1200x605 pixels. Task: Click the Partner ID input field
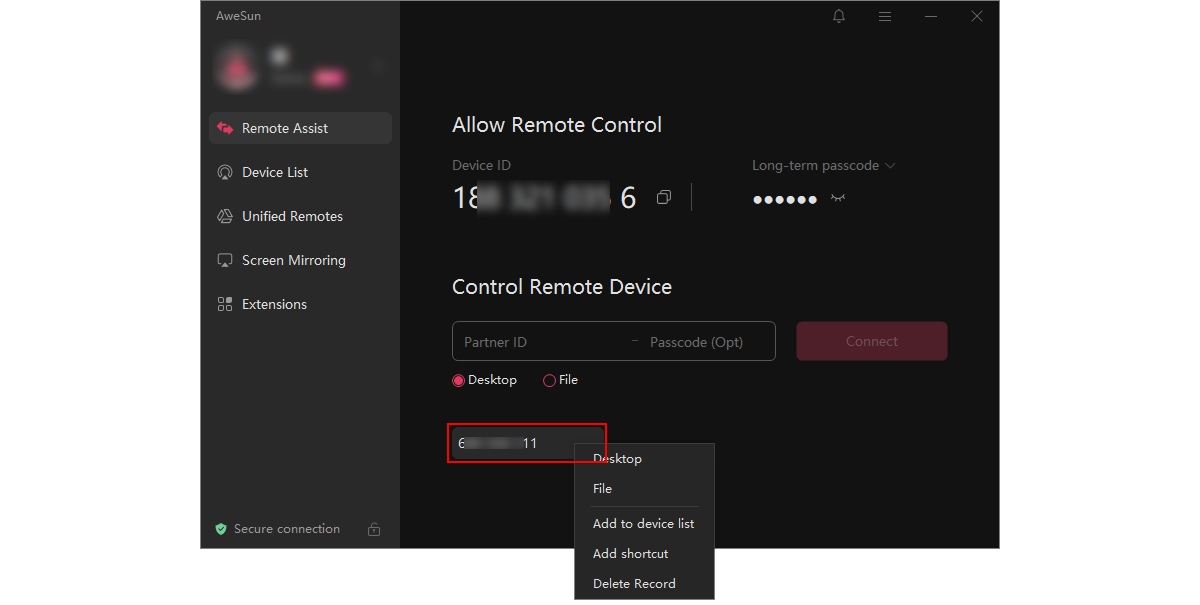pos(542,342)
